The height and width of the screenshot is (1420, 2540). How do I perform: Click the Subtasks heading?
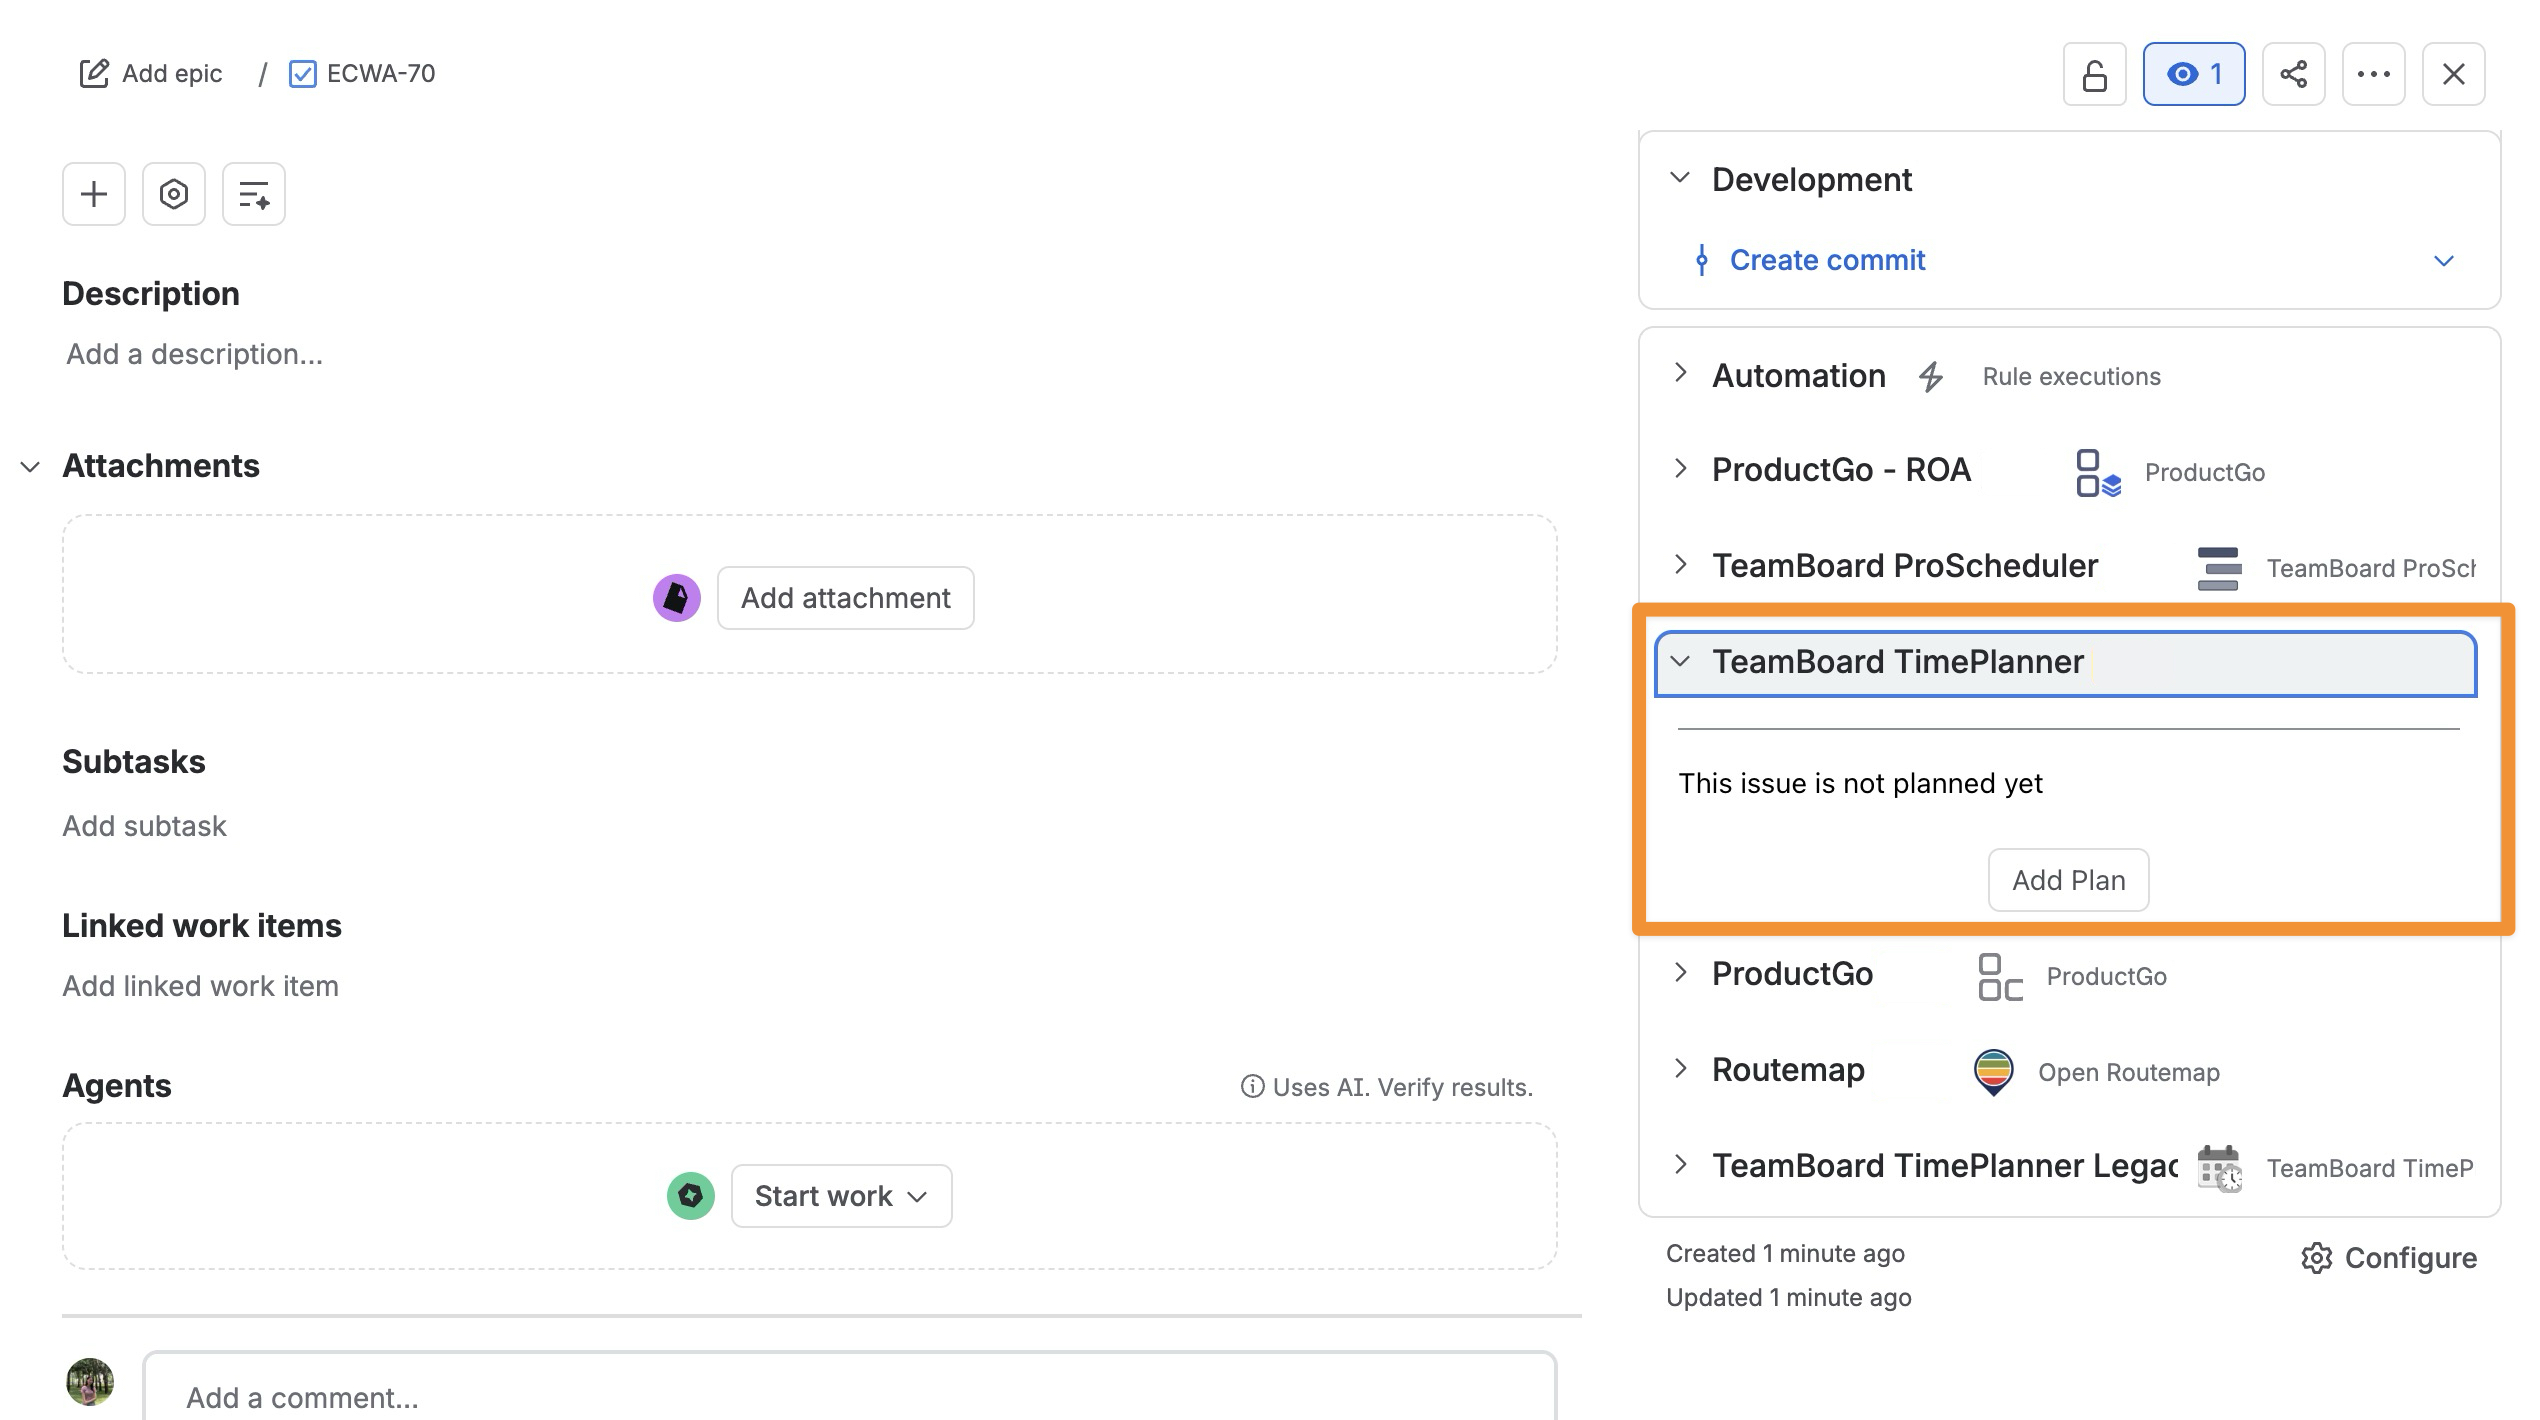pos(134,762)
